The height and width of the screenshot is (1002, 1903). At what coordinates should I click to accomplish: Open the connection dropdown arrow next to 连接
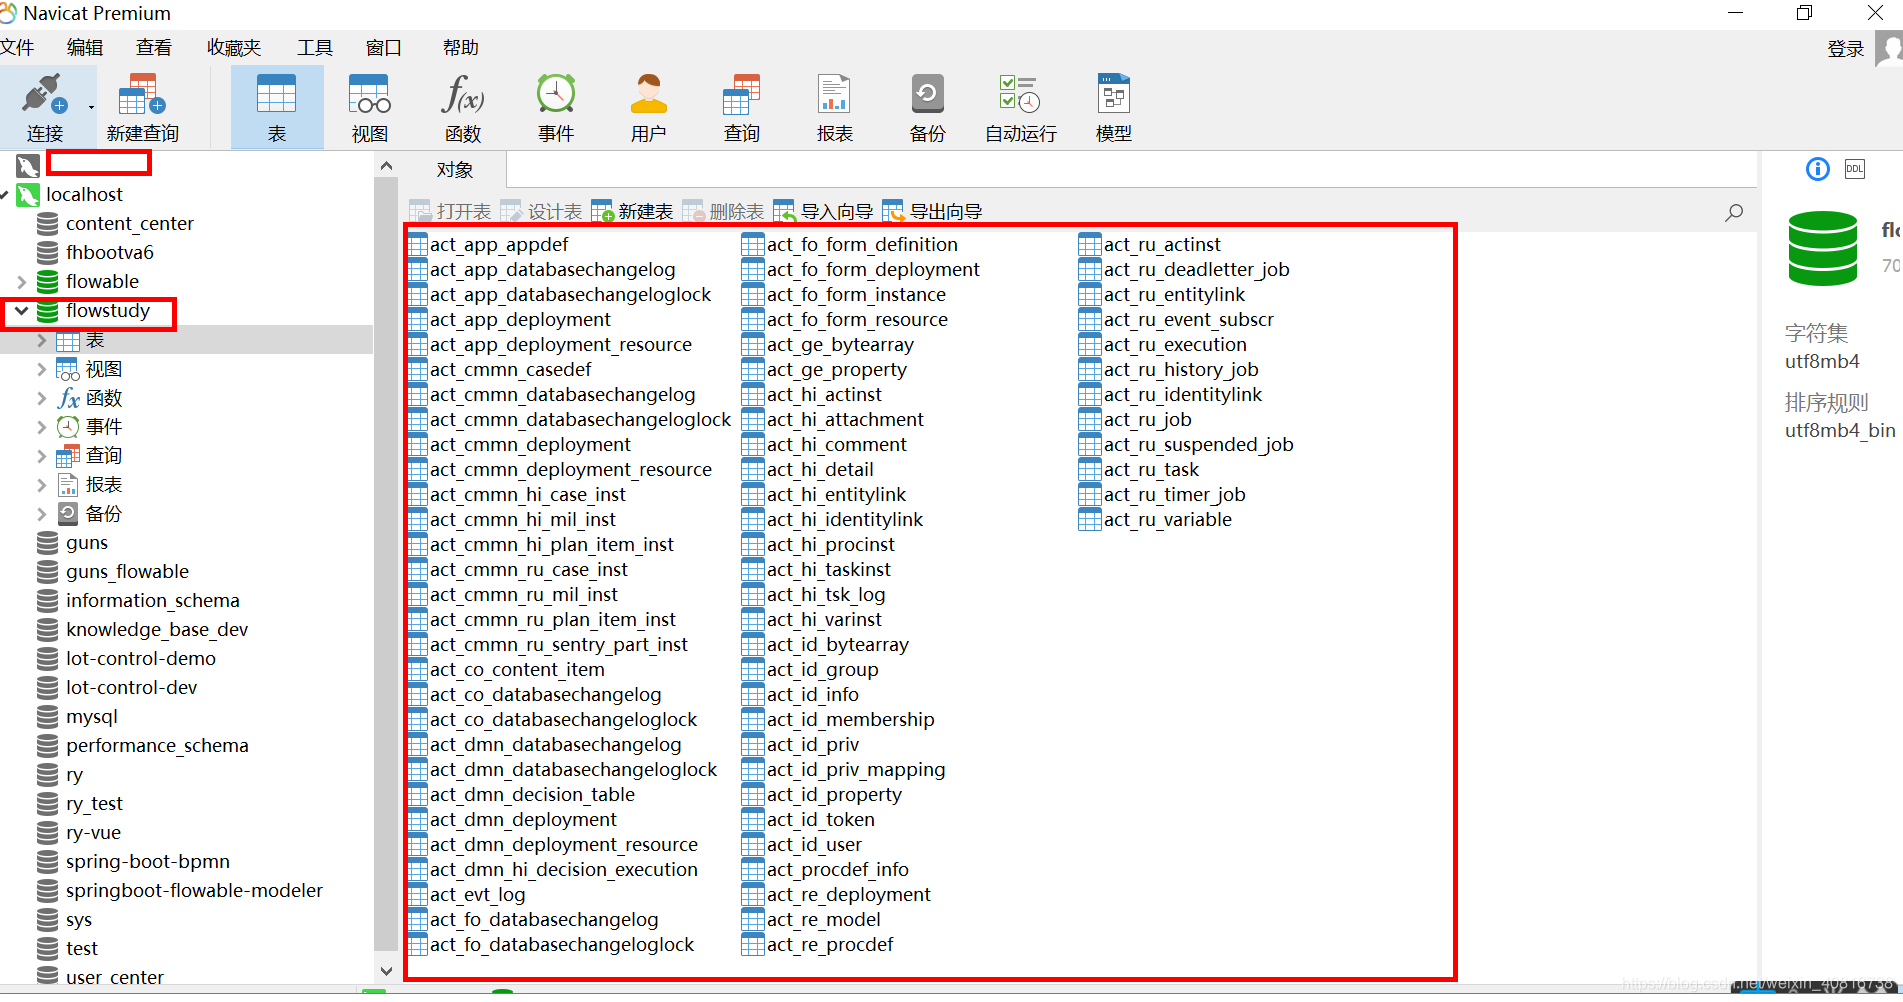91,107
